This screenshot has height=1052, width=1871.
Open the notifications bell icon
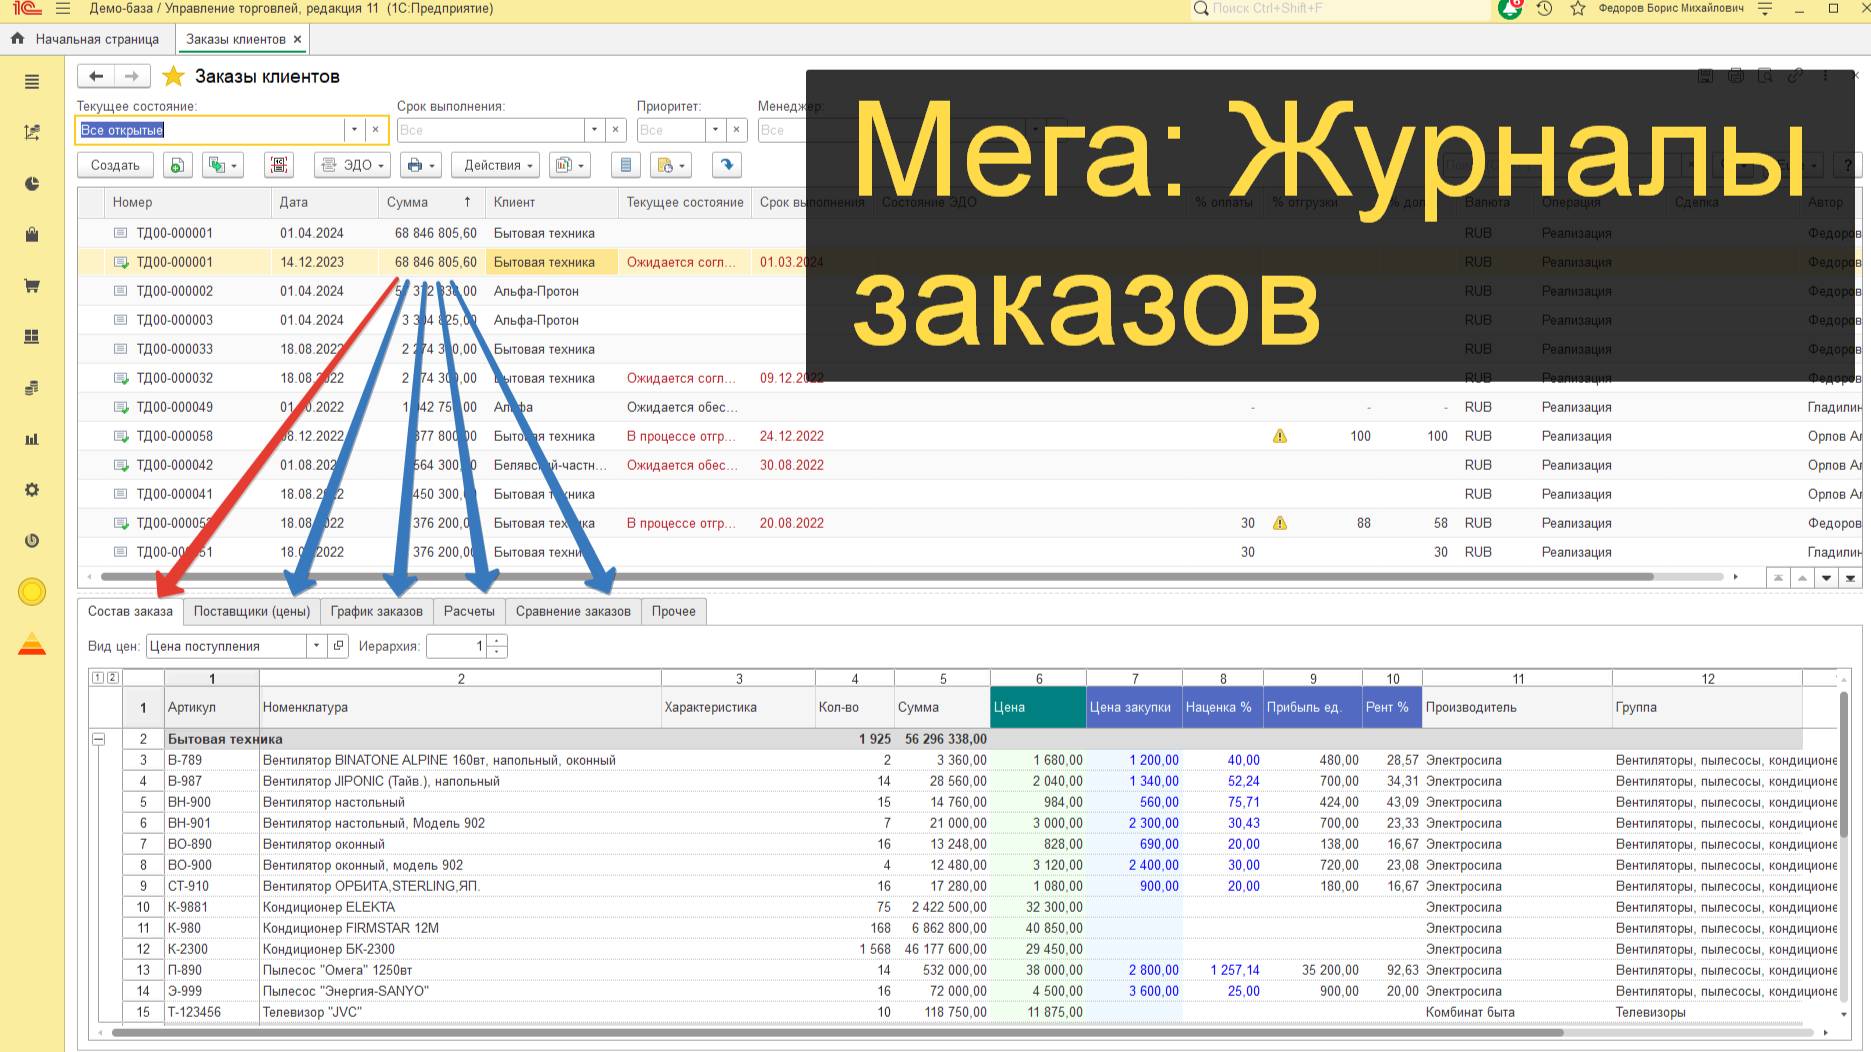click(1510, 9)
